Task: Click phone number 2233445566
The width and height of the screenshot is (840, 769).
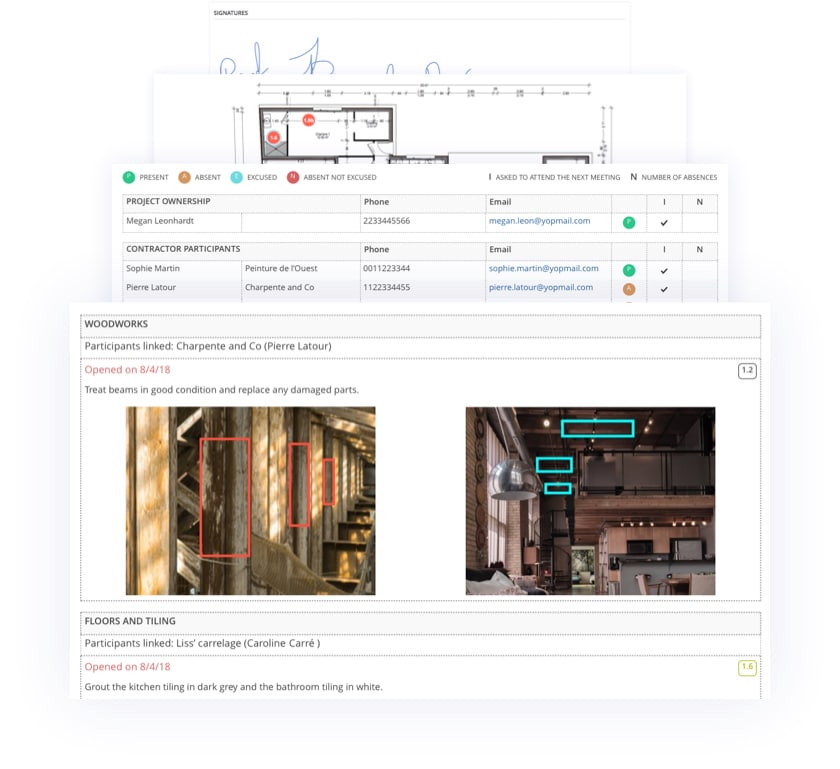Action: coord(386,221)
